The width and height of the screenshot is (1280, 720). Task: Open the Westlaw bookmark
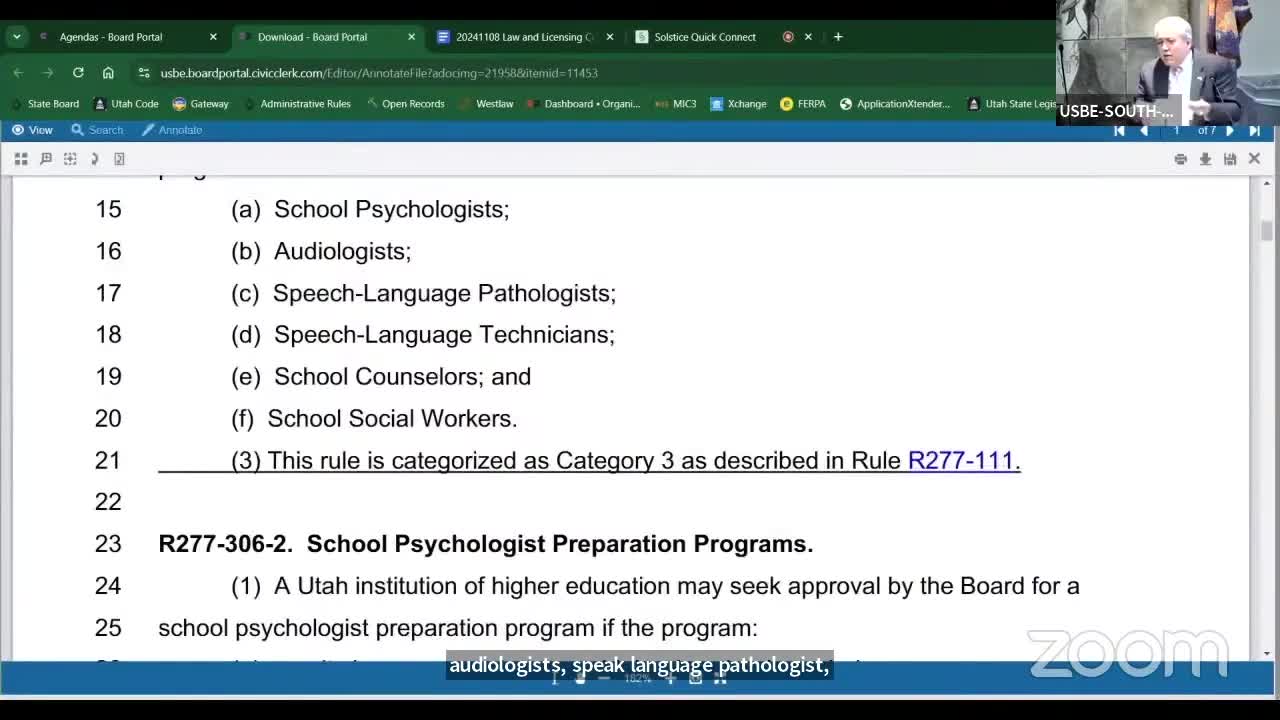486,104
